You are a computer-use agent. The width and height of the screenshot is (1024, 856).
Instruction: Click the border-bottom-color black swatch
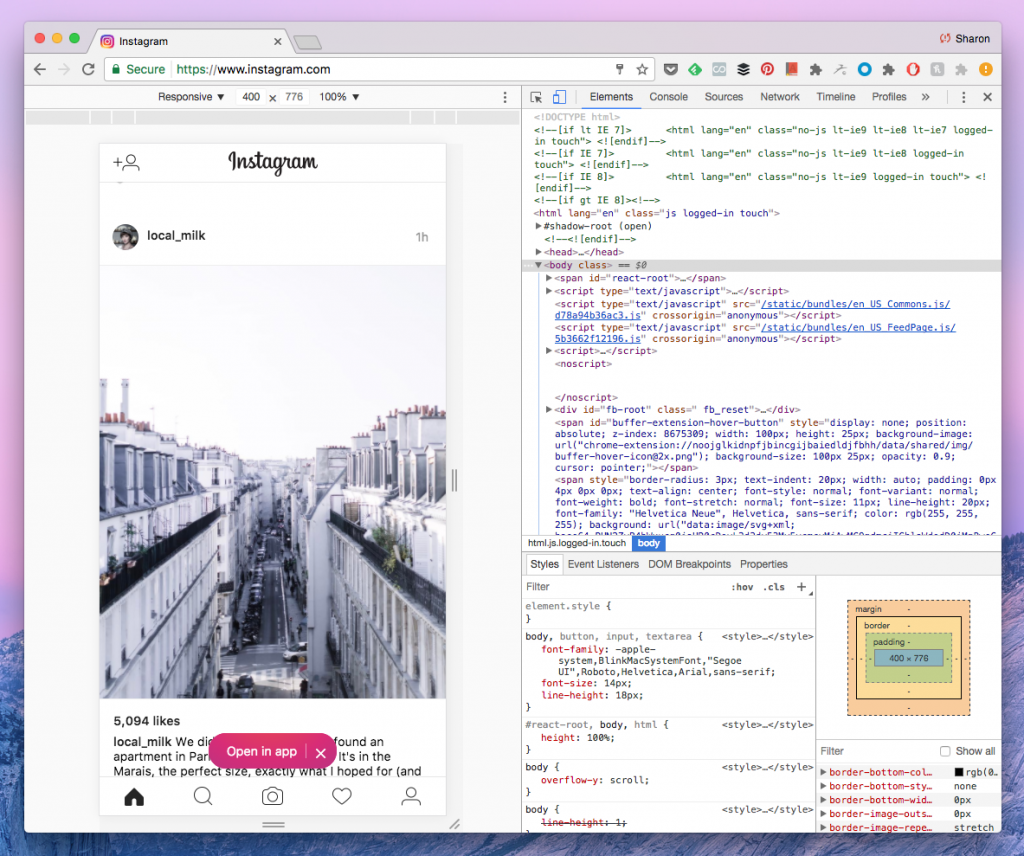click(959, 772)
